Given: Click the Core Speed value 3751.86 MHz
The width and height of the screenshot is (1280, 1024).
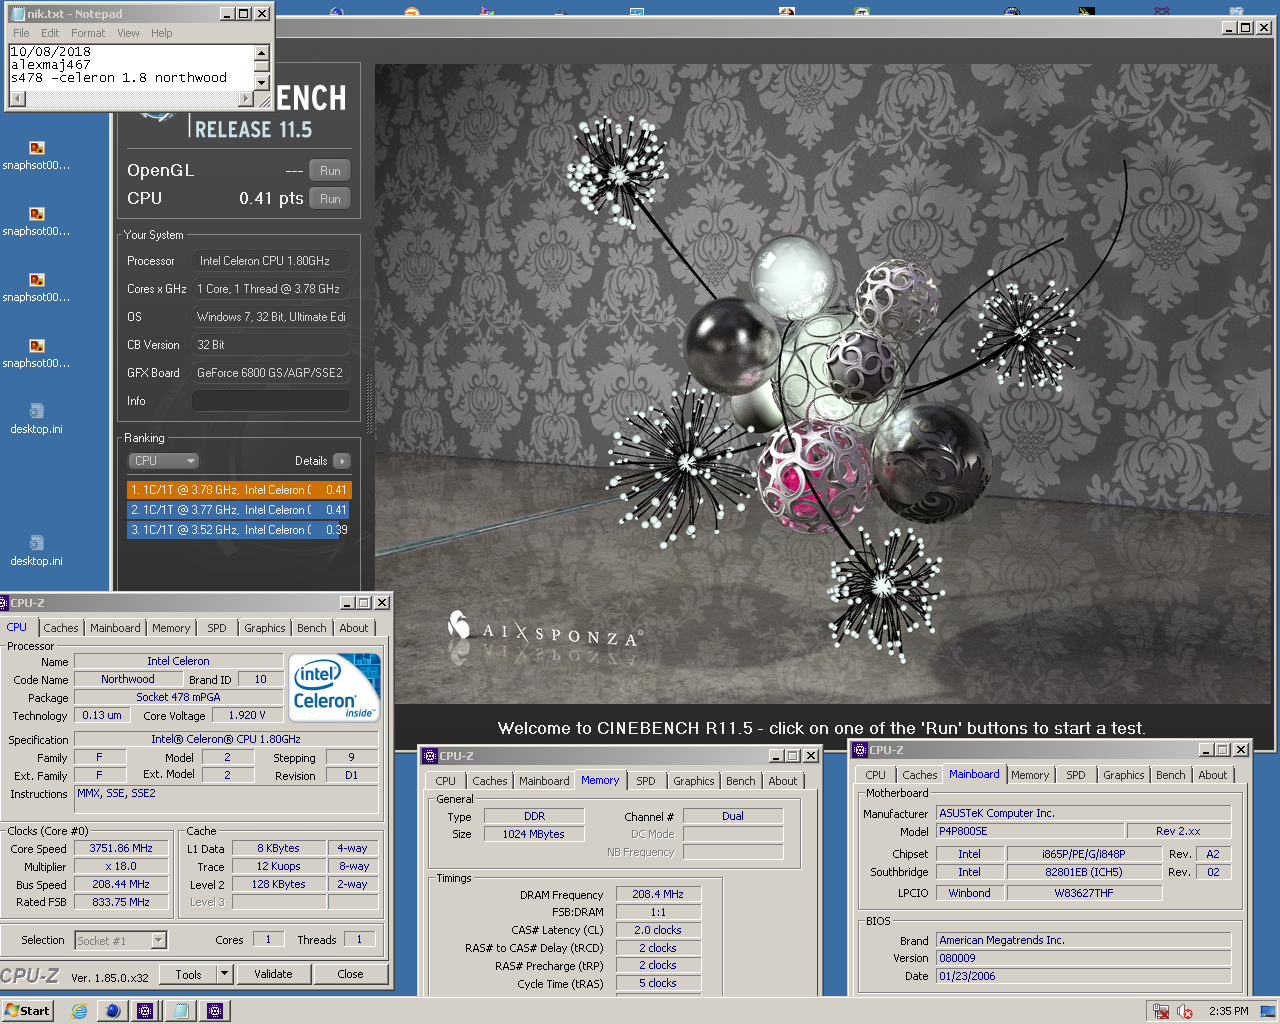Looking at the screenshot, I should (x=121, y=848).
